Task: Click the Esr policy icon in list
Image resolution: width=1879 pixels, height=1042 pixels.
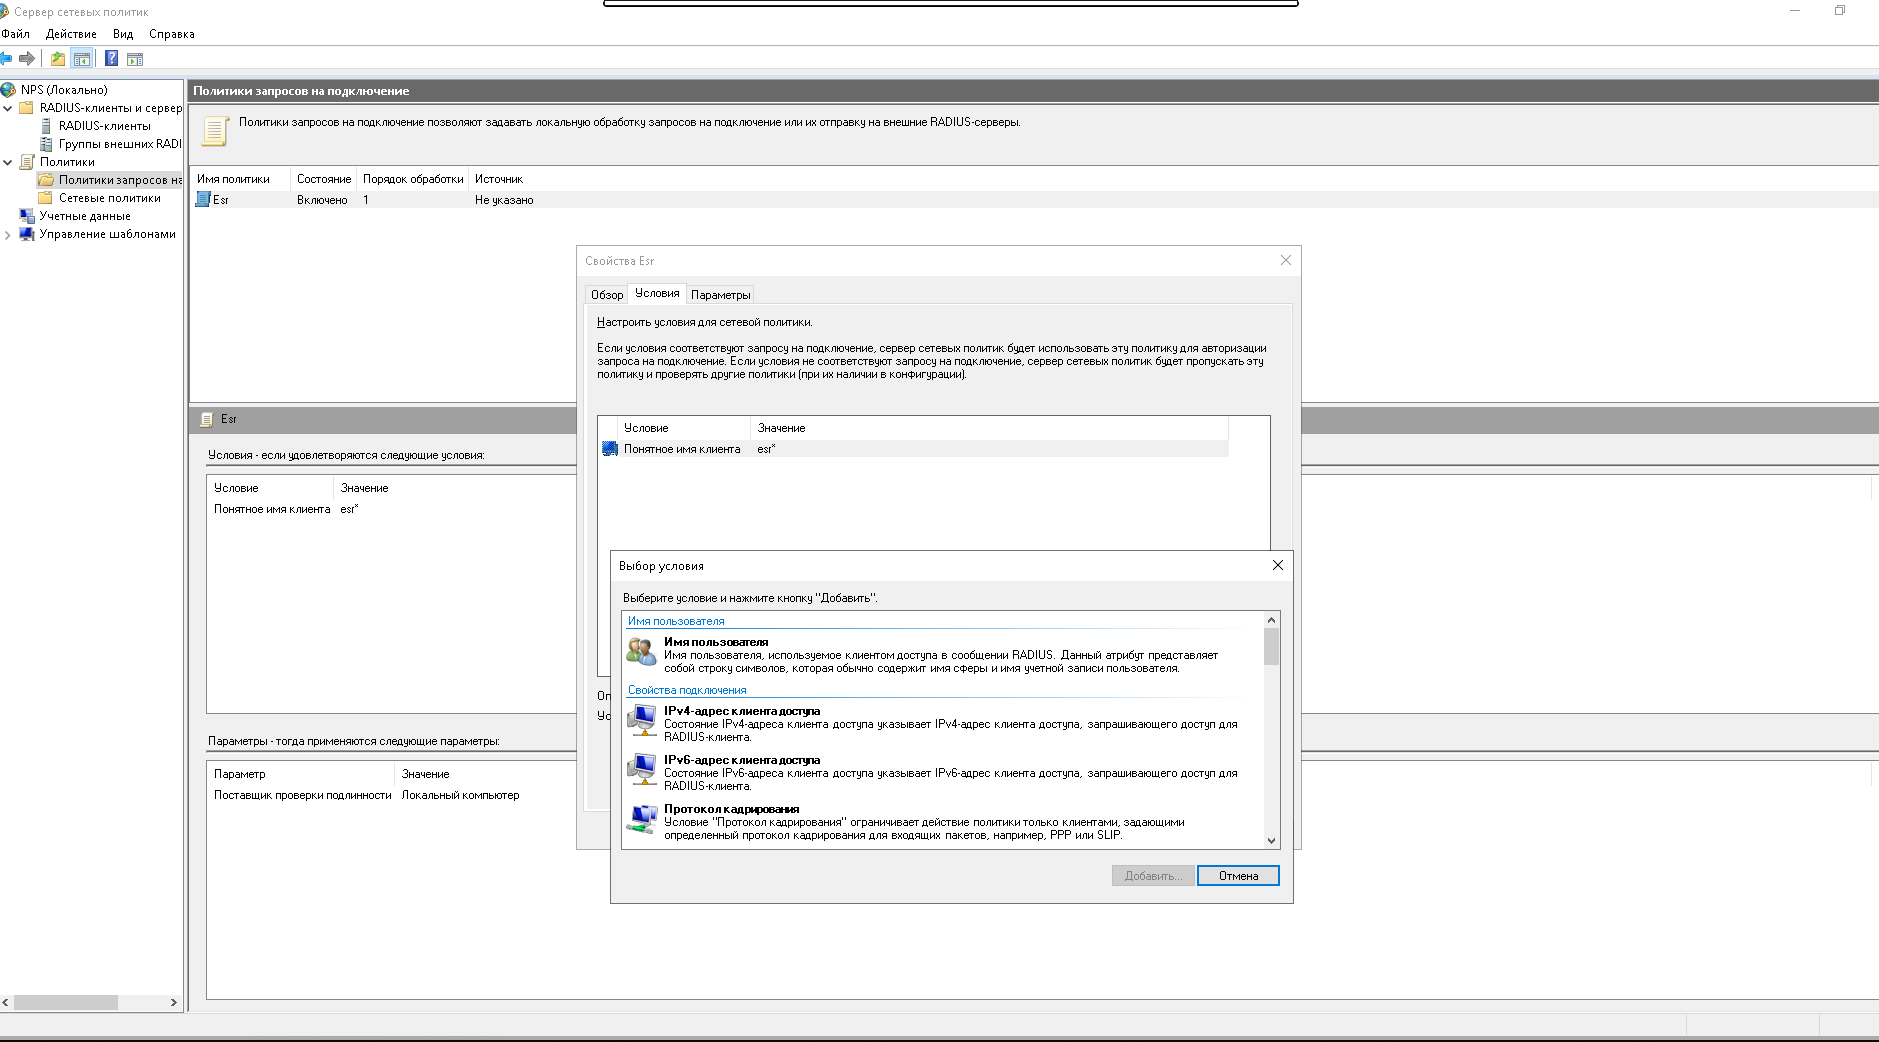Action: [203, 200]
